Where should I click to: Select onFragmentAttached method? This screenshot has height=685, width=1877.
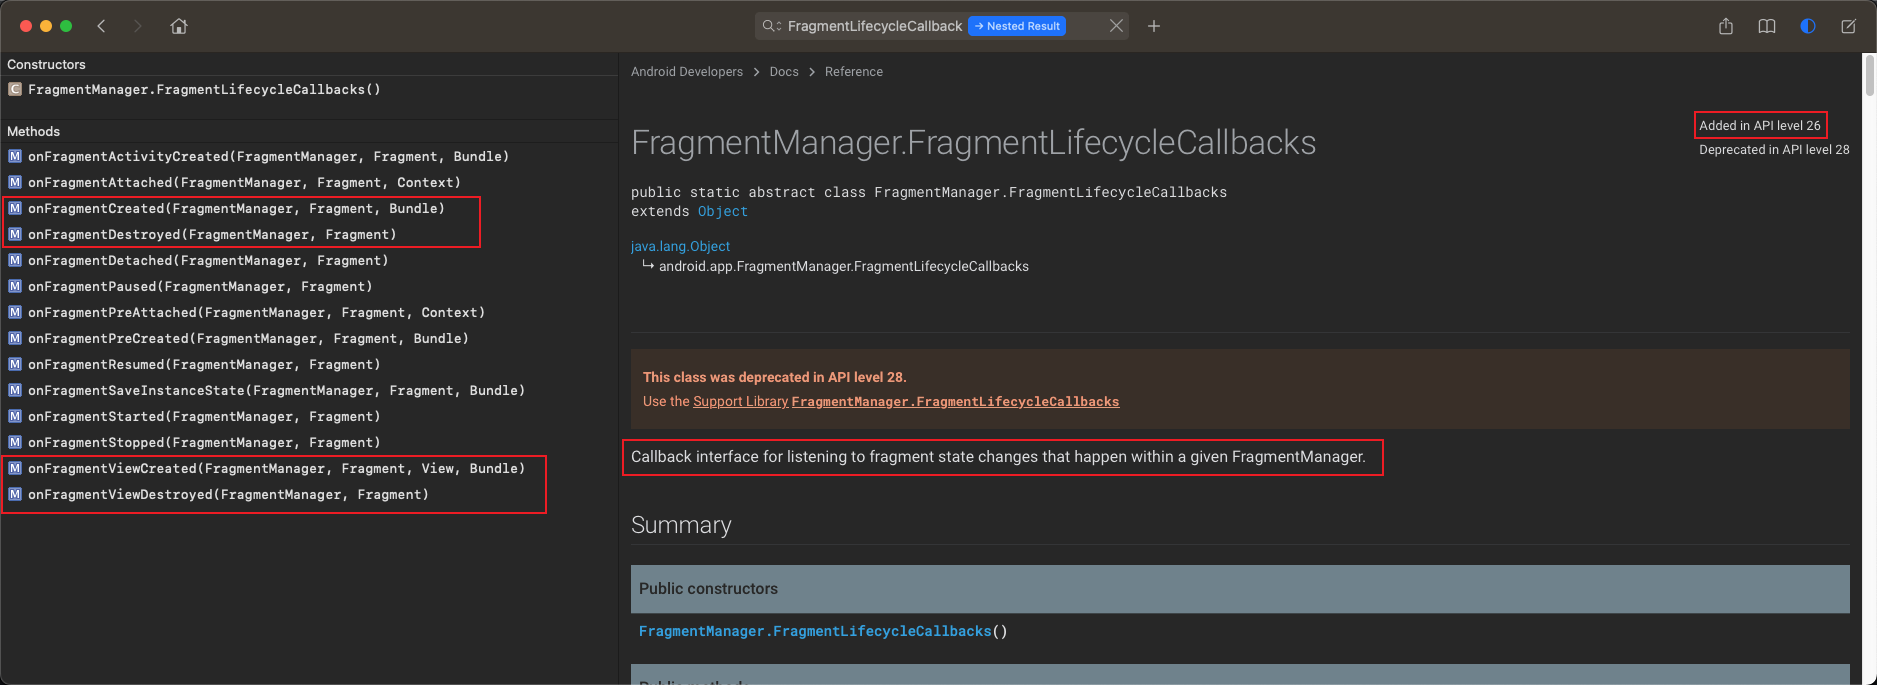click(309, 183)
